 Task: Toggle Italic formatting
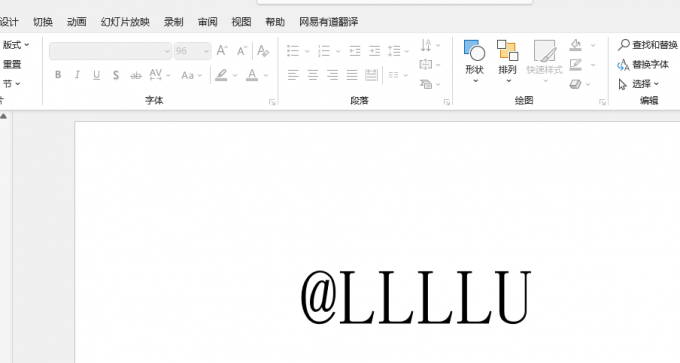pyautogui.click(x=77, y=75)
